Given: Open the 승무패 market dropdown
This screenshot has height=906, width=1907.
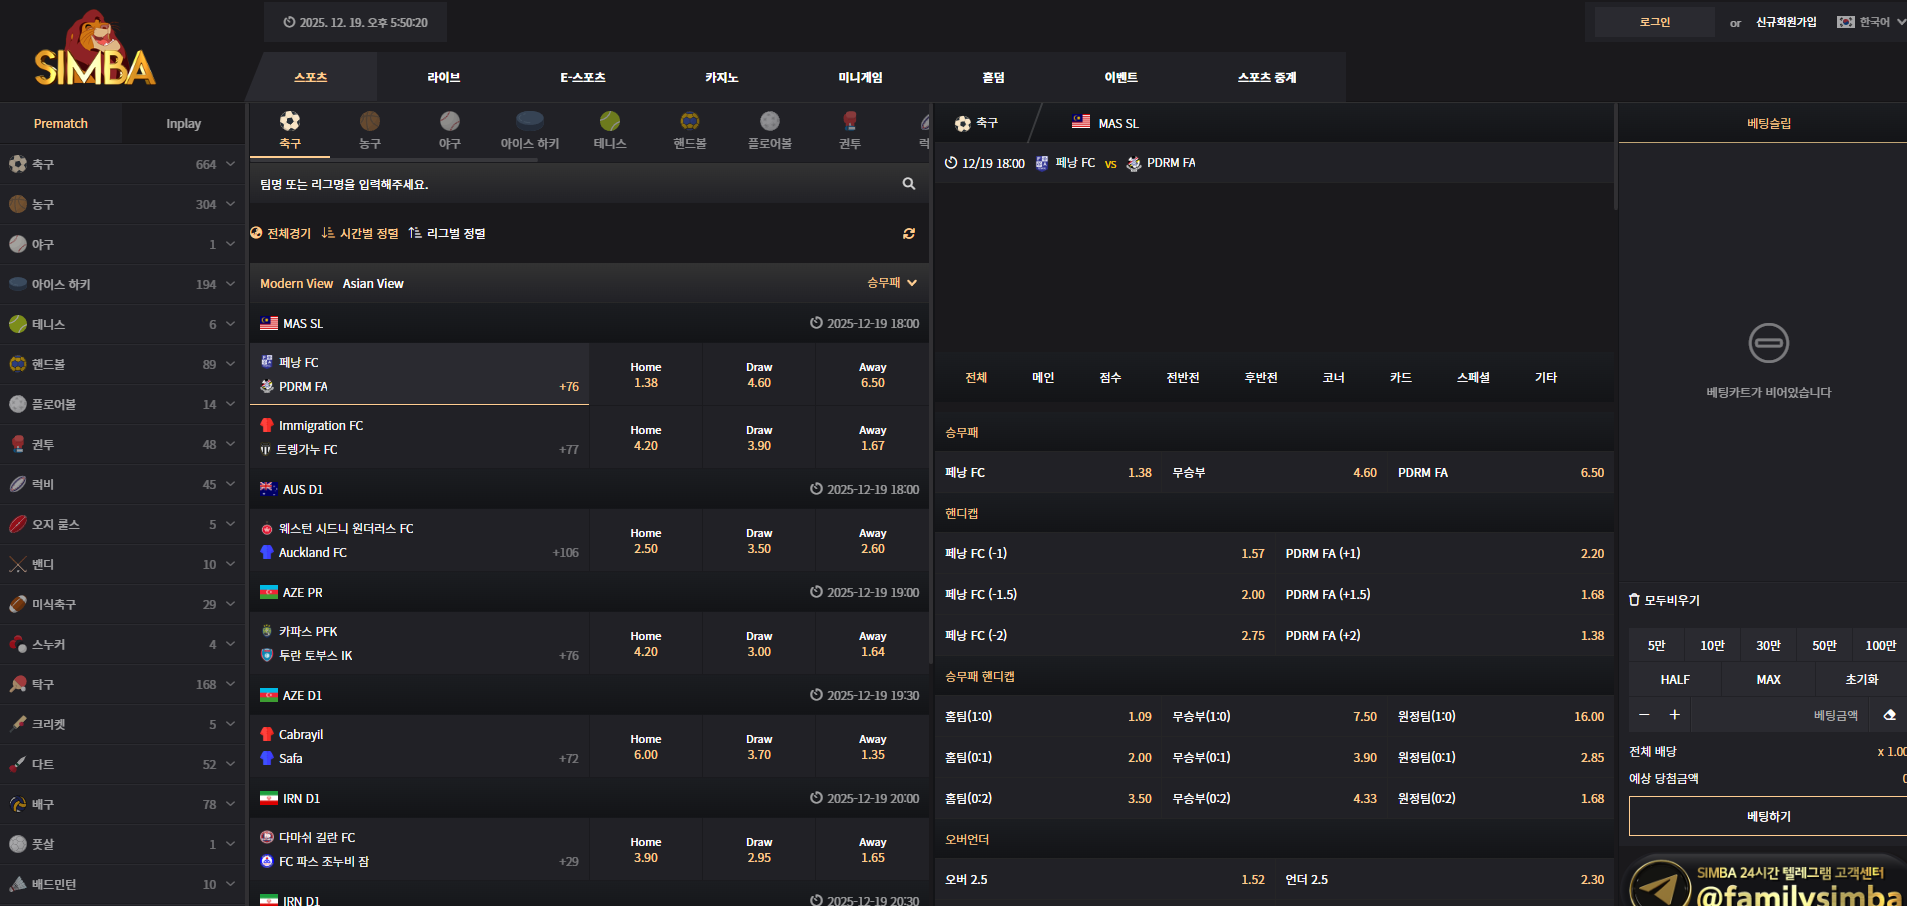Looking at the screenshot, I should [891, 283].
